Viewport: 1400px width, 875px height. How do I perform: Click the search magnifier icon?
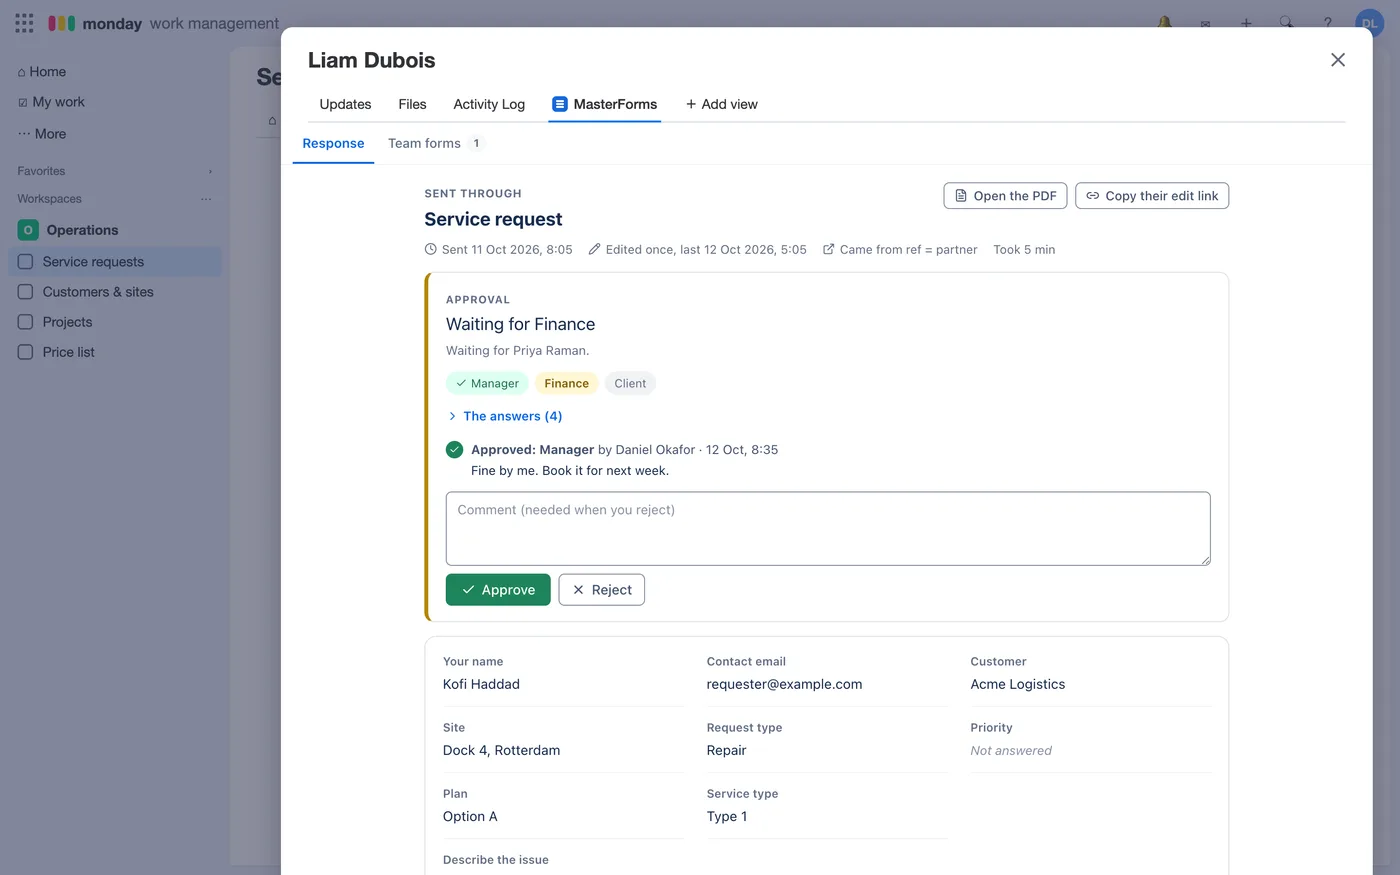click(1287, 23)
